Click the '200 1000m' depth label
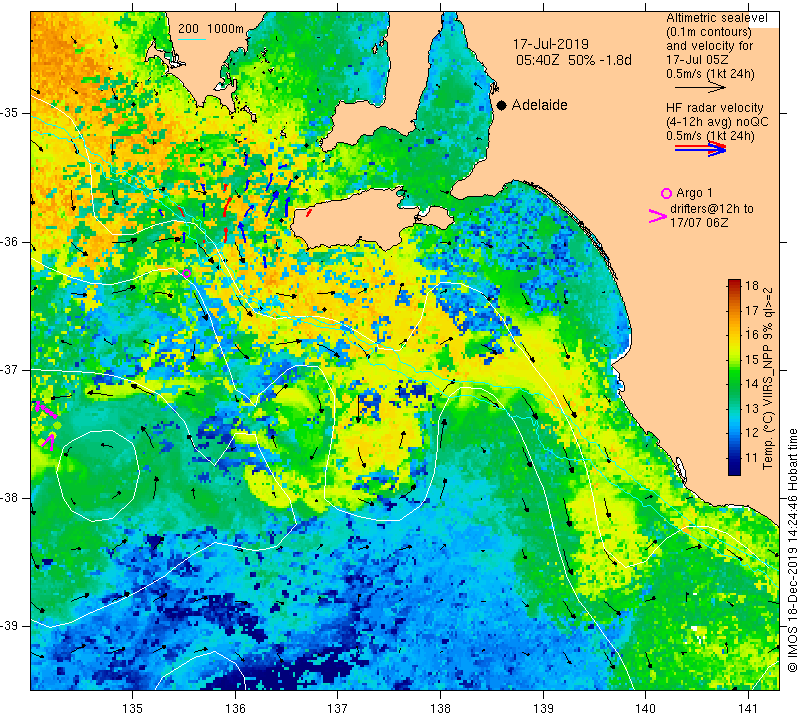The width and height of the screenshot is (800, 720). [x=211, y=29]
